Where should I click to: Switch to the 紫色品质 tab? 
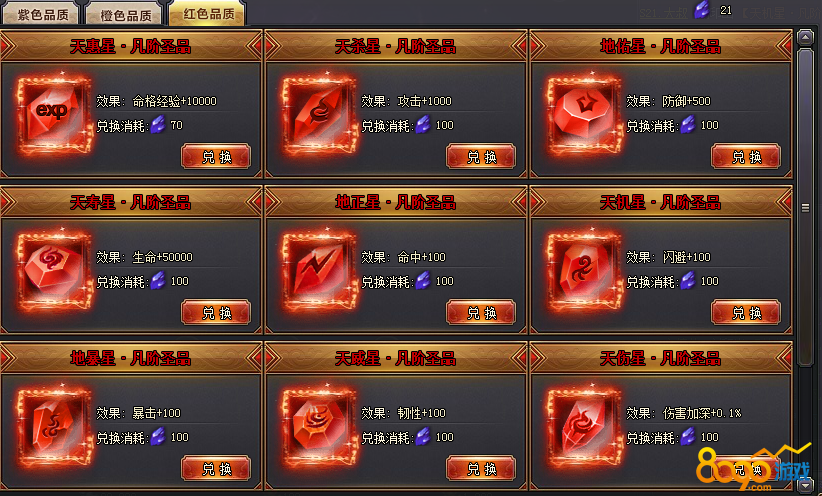click(x=42, y=15)
